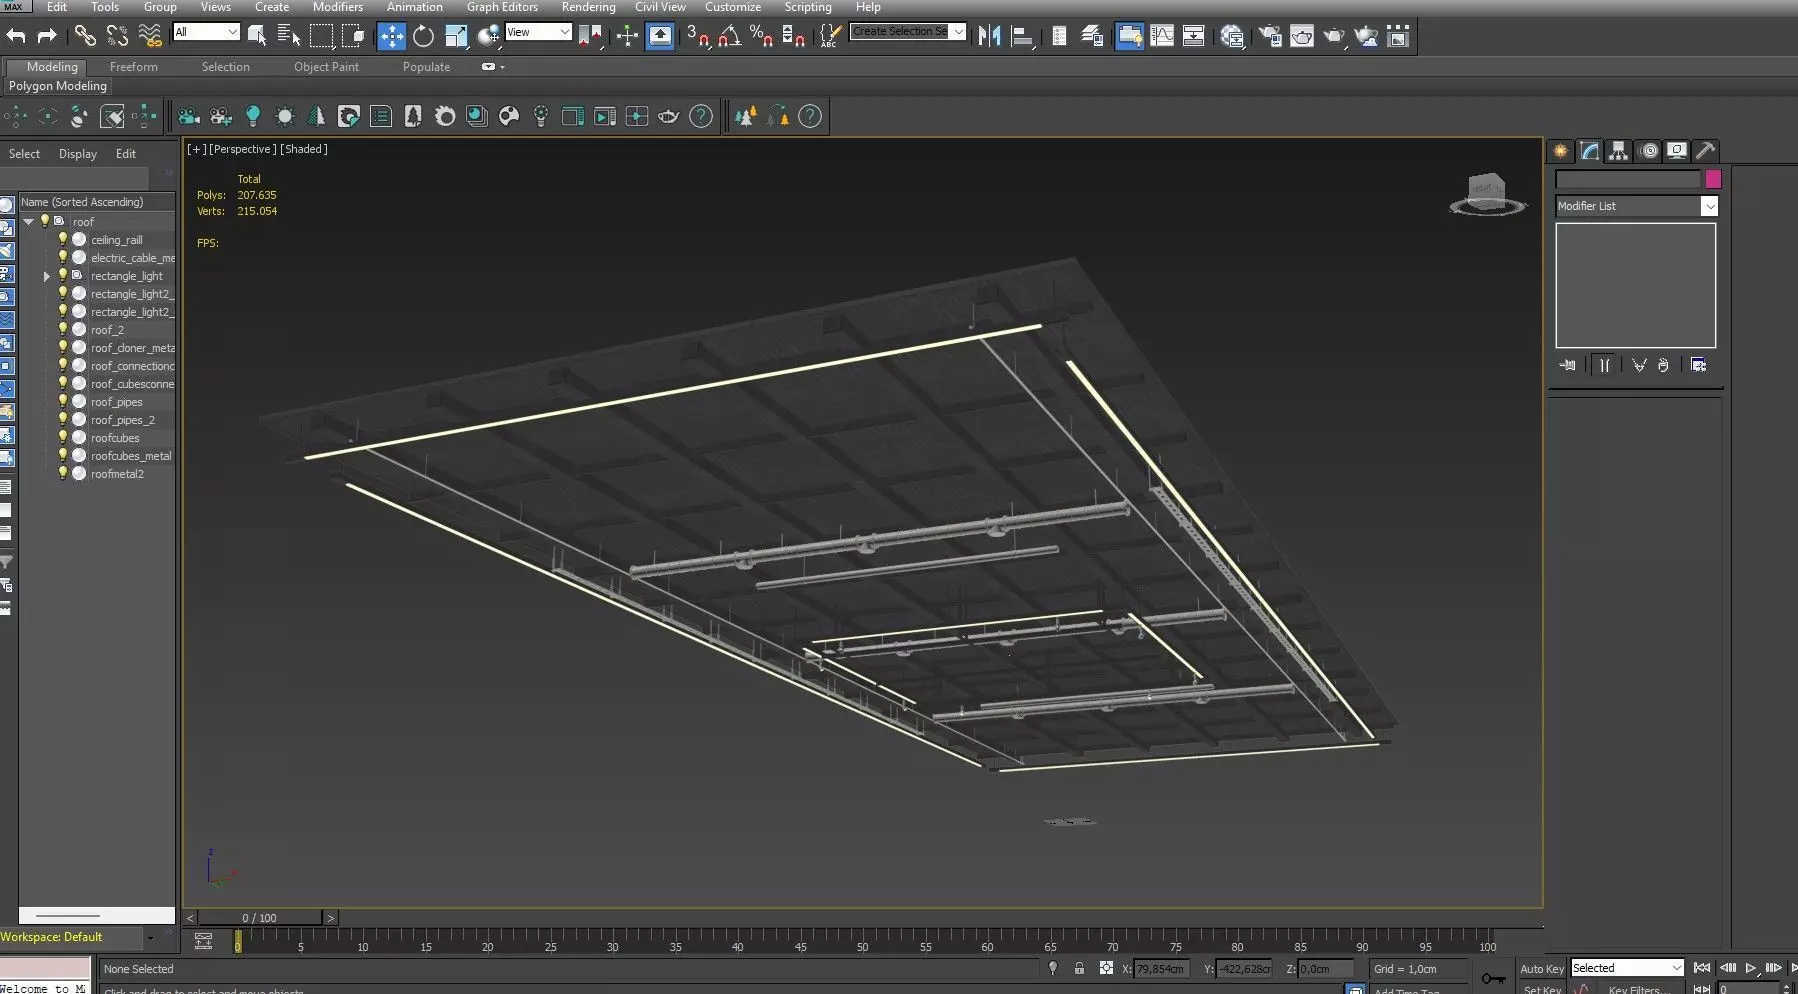The height and width of the screenshot is (994, 1798).
Task: Open the ribbon options dropdown after Populate
Action: coord(493,67)
